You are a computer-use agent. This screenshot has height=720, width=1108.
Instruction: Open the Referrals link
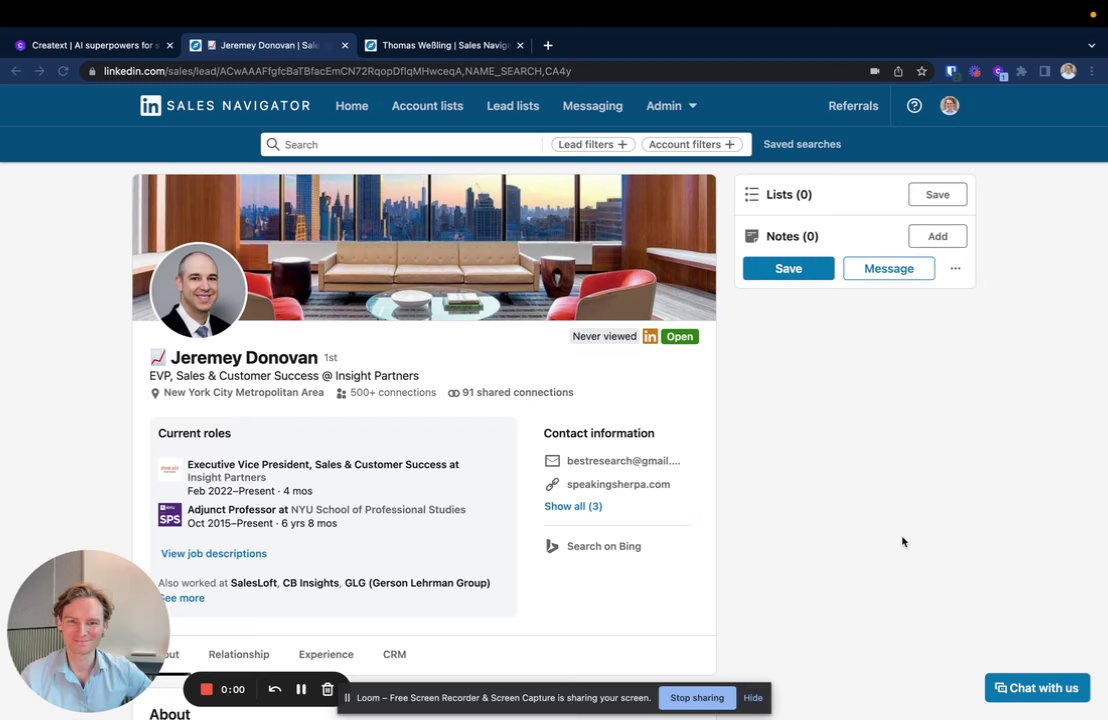(853, 105)
